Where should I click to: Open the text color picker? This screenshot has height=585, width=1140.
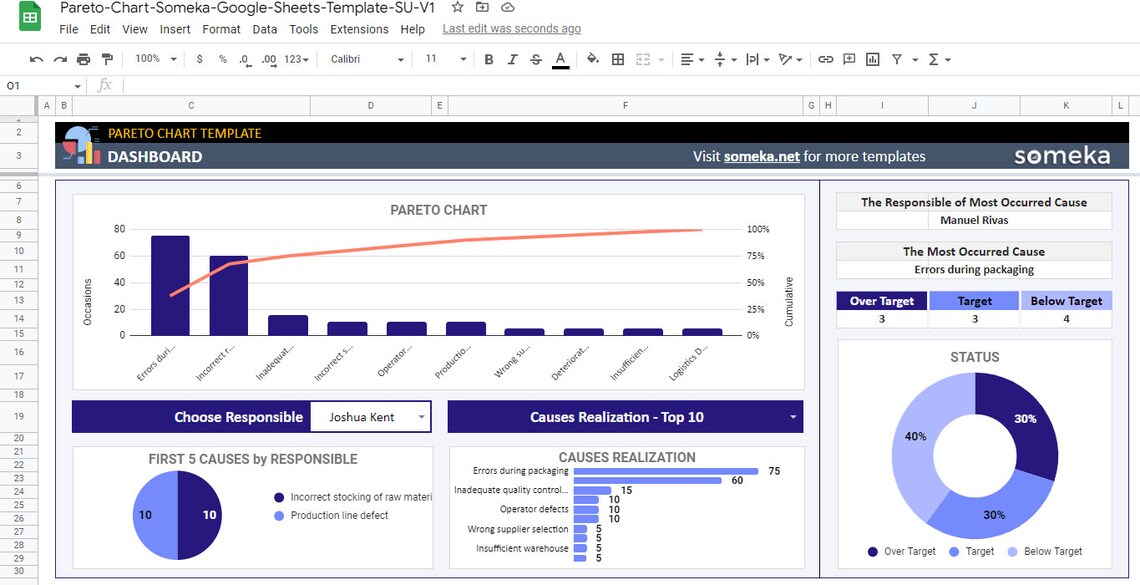[560, 59]
